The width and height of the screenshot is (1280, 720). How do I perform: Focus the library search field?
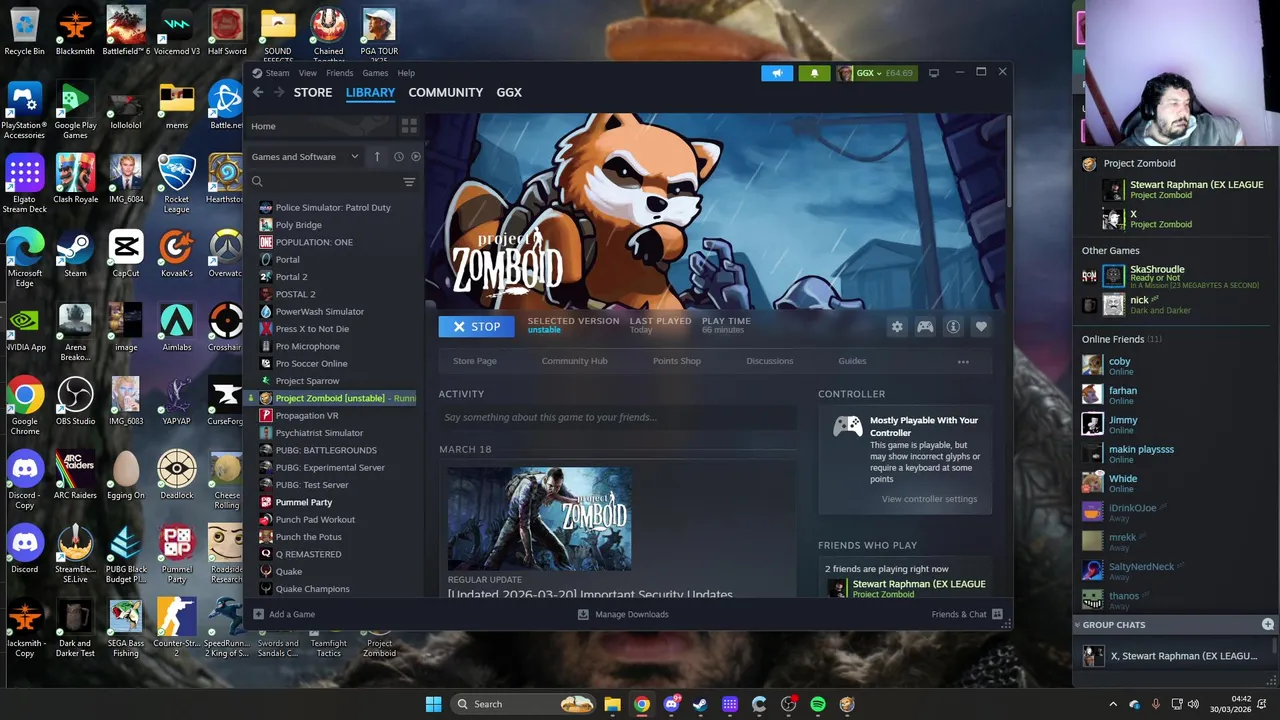coord(325,182)
